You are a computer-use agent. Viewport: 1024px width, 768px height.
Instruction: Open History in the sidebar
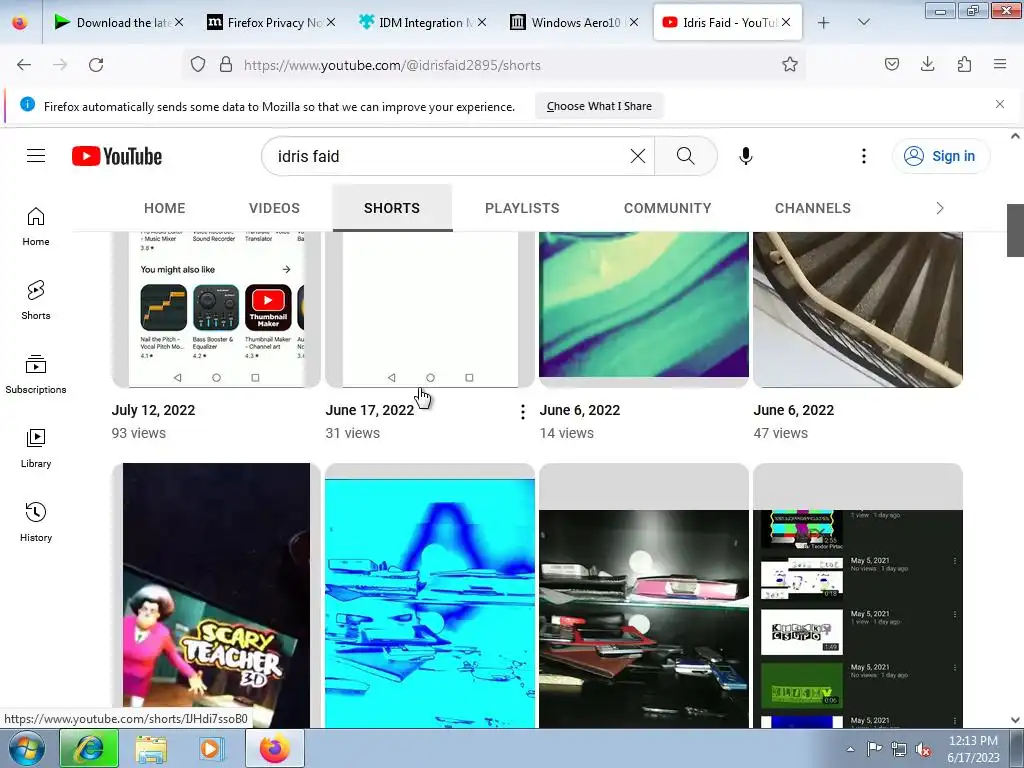[x=36, y=522]
